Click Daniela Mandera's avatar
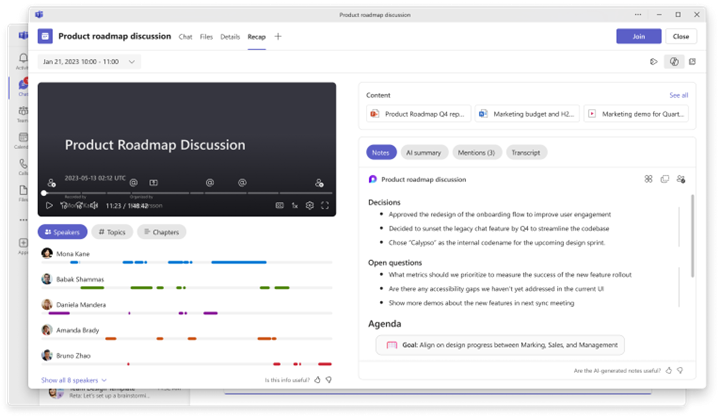Viewport: 720px width, 417px height. (x=47, y=304)
